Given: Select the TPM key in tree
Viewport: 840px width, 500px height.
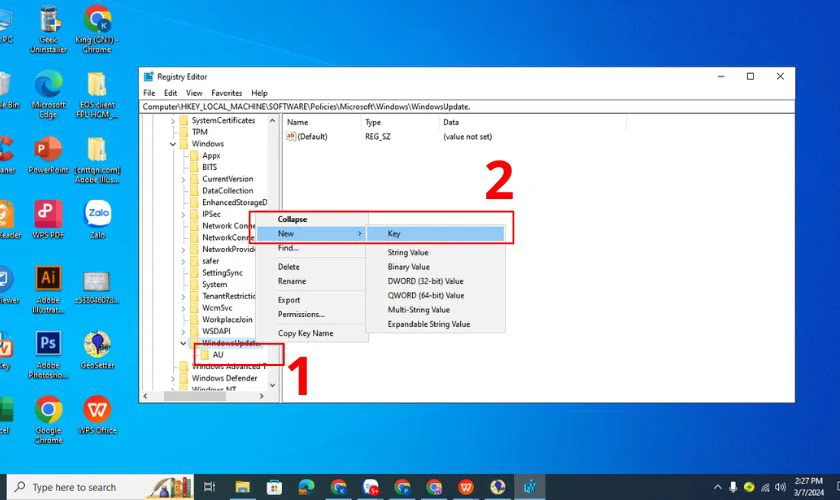Looking at the screenshot, I should (199, 132).
